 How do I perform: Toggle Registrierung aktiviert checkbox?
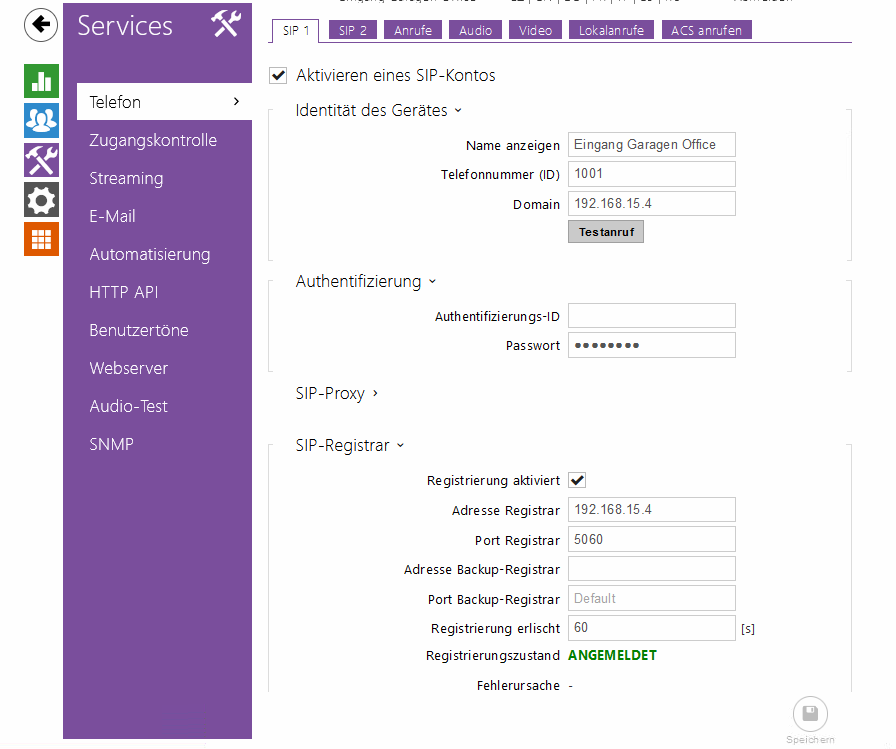[x=577, y=480]
